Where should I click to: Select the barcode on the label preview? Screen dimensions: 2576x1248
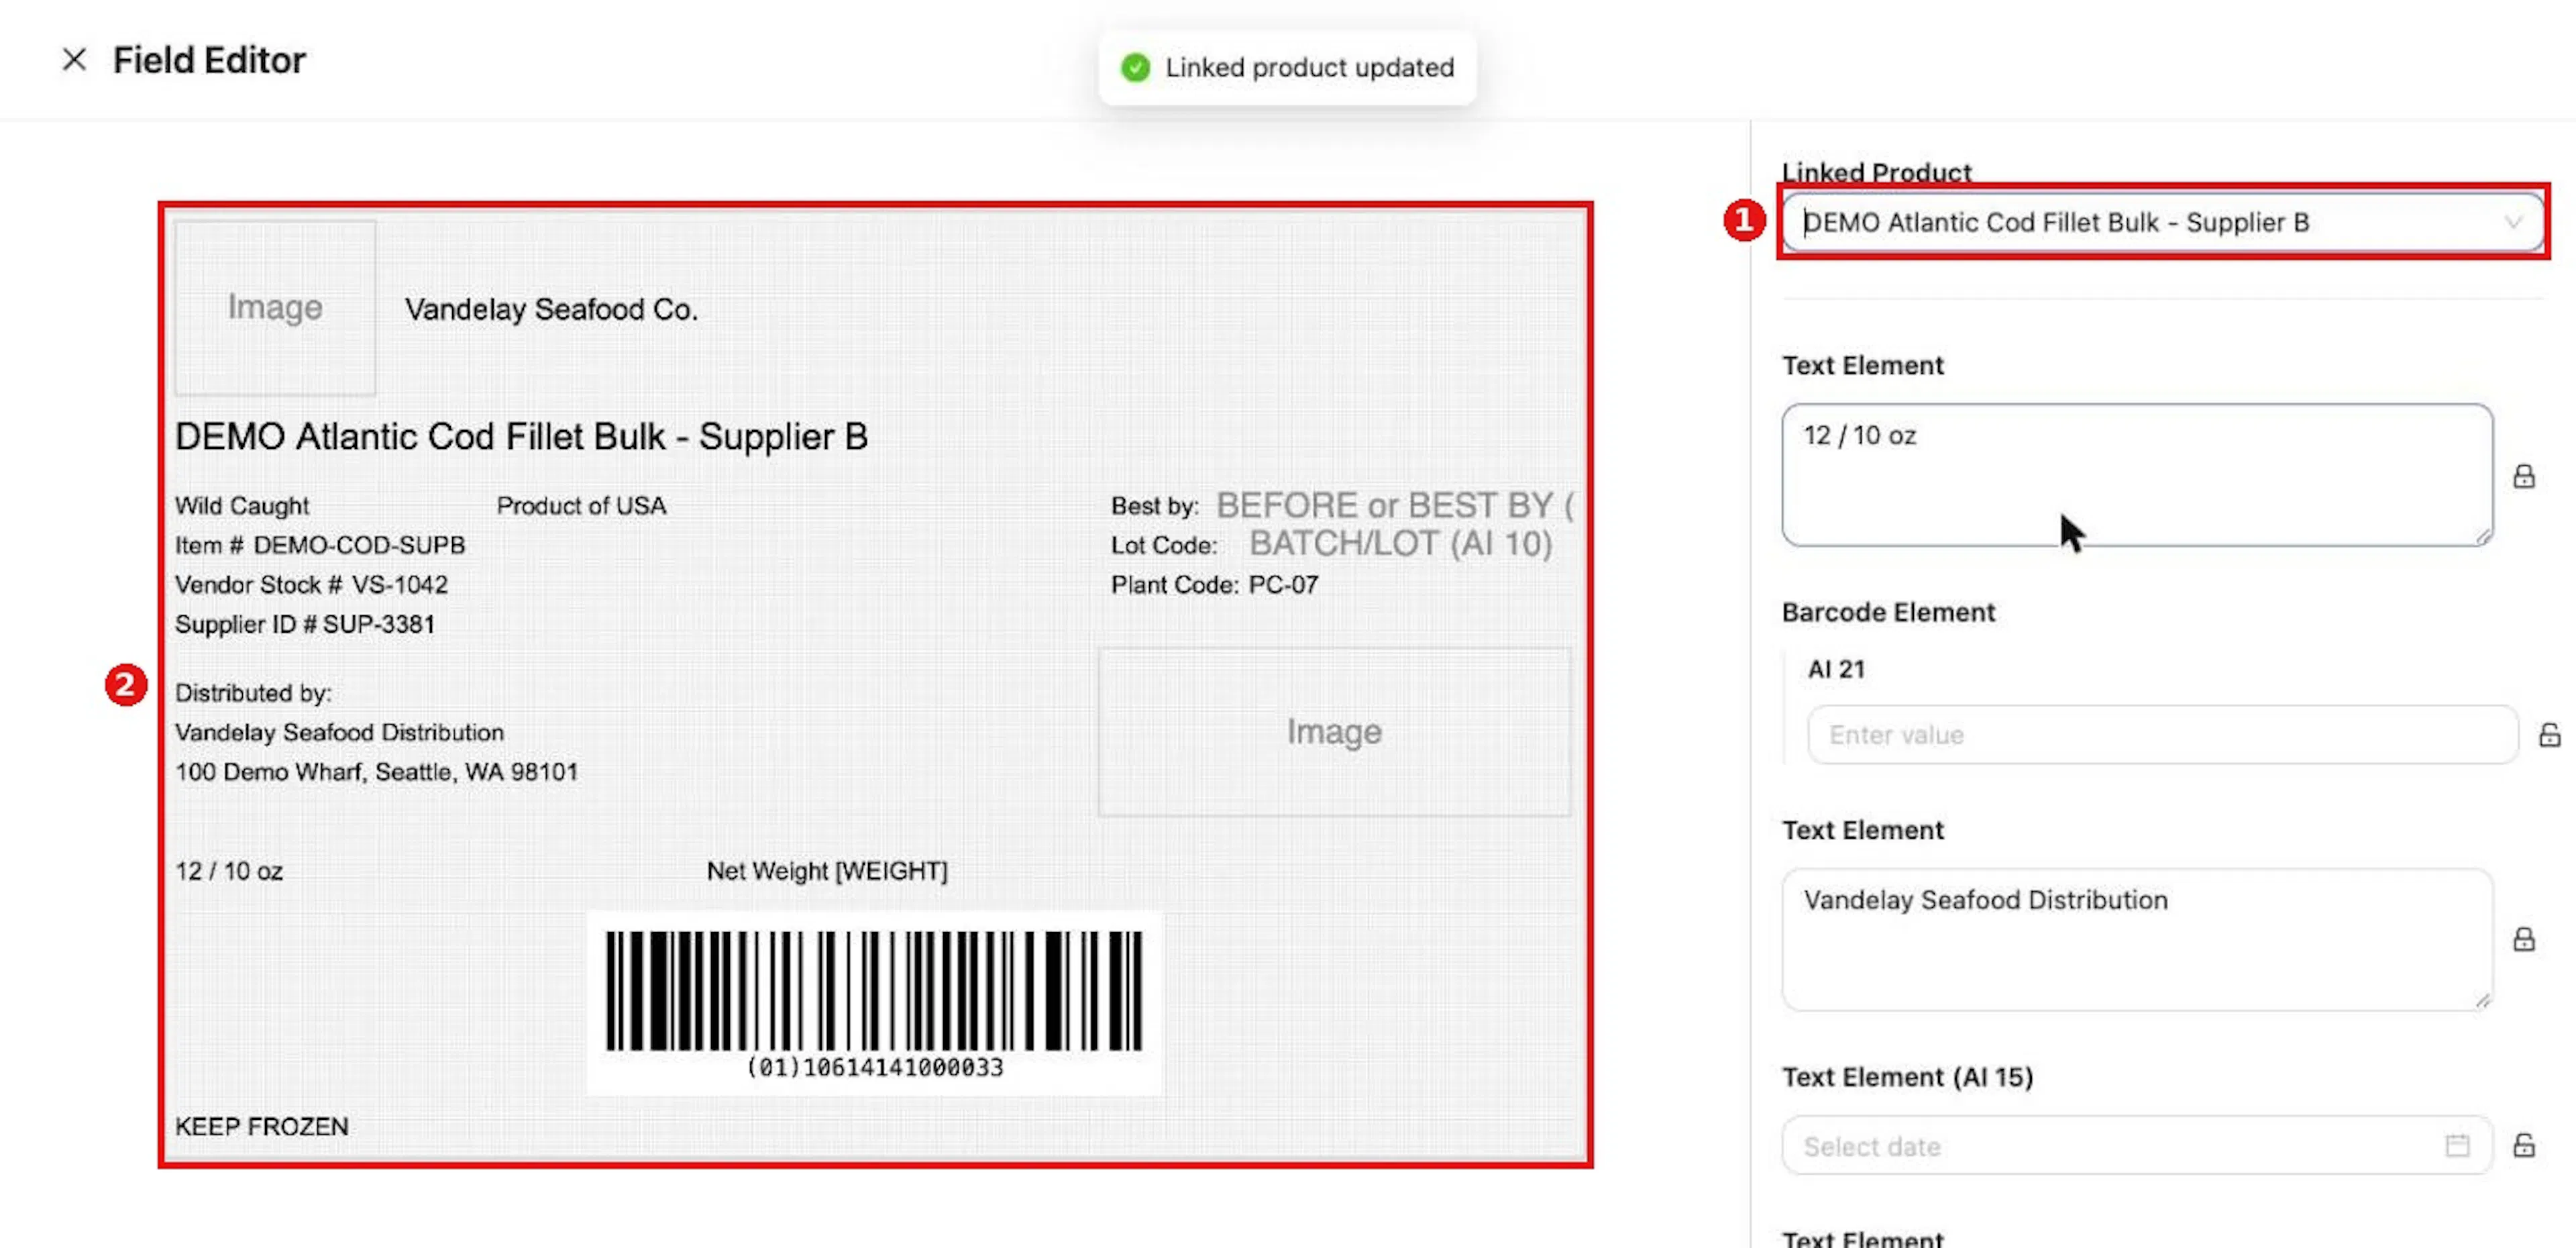[874, 1003]
